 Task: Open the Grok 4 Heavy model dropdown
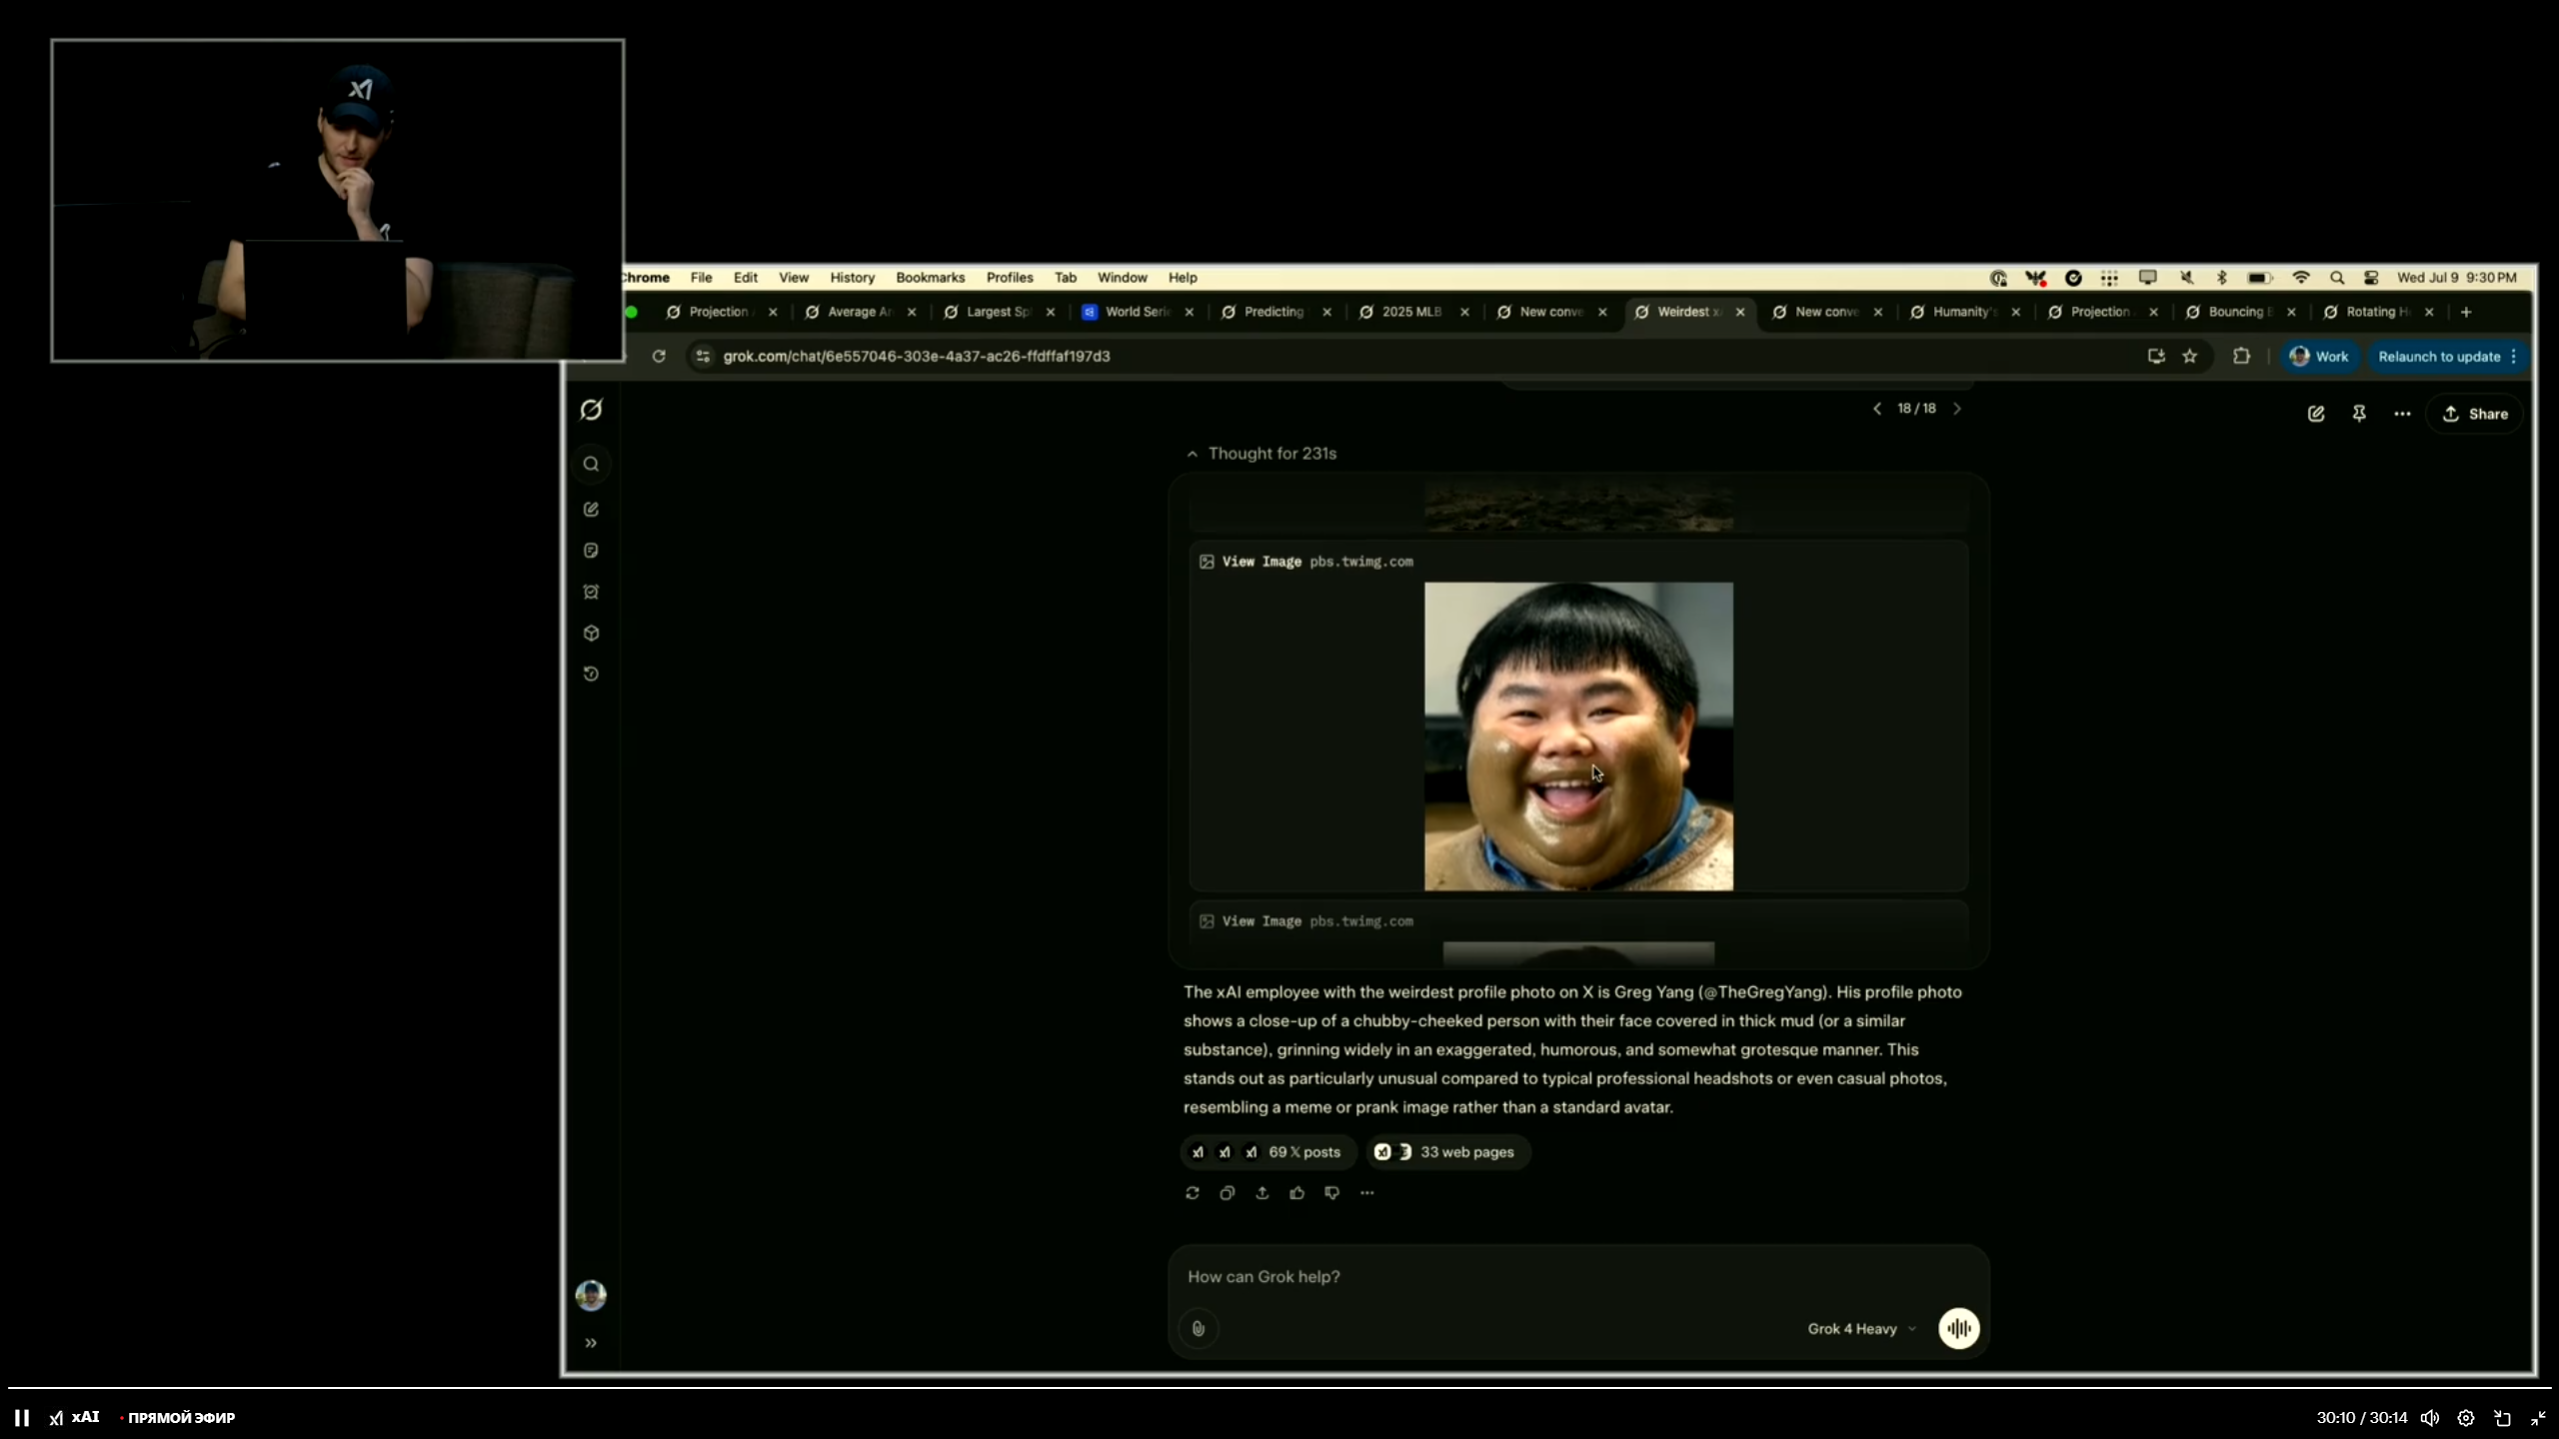pyautogui.click(x=1861, y=1329)
